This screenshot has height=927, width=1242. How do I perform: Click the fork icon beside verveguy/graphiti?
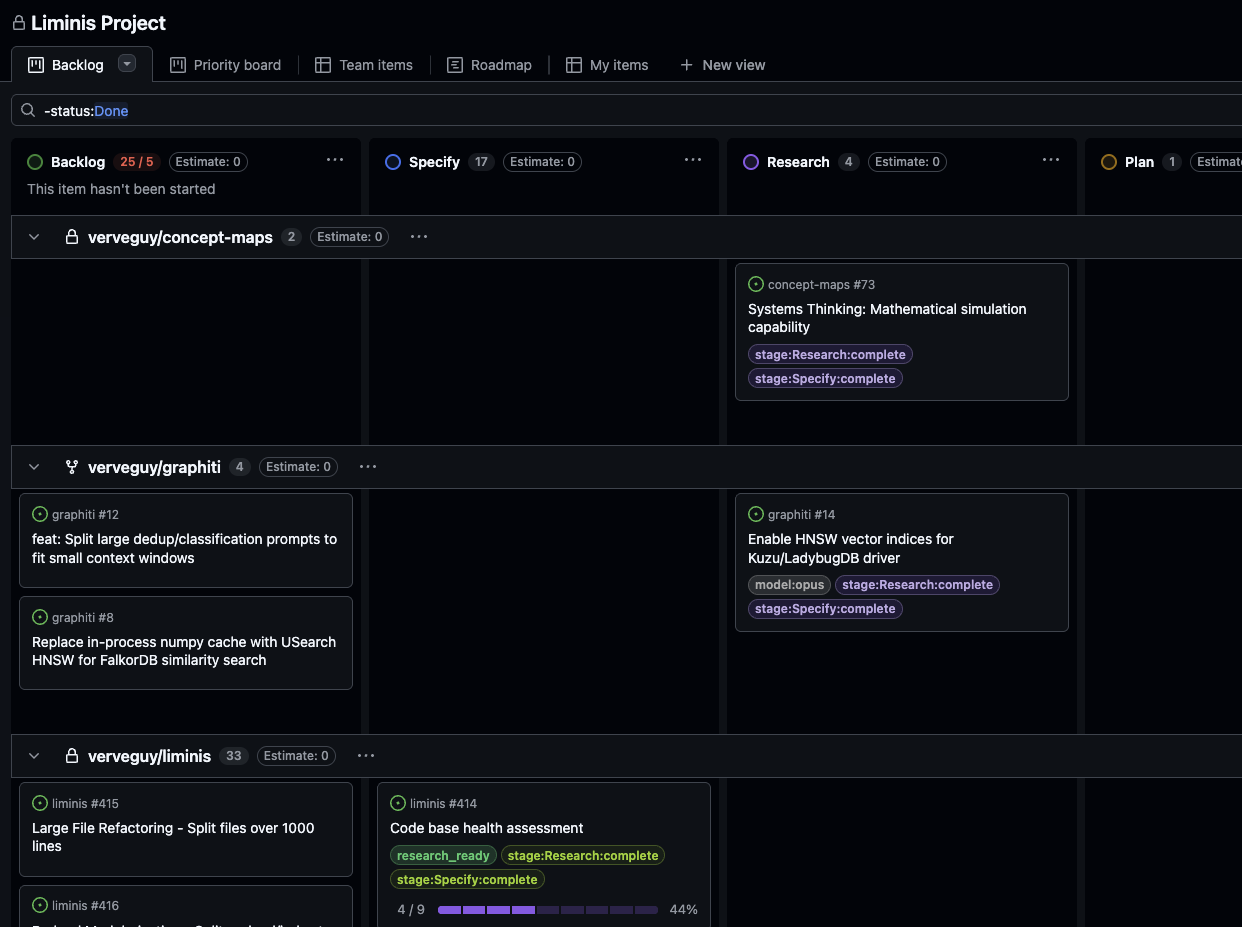pyautogui.click(x=71, y=466)
